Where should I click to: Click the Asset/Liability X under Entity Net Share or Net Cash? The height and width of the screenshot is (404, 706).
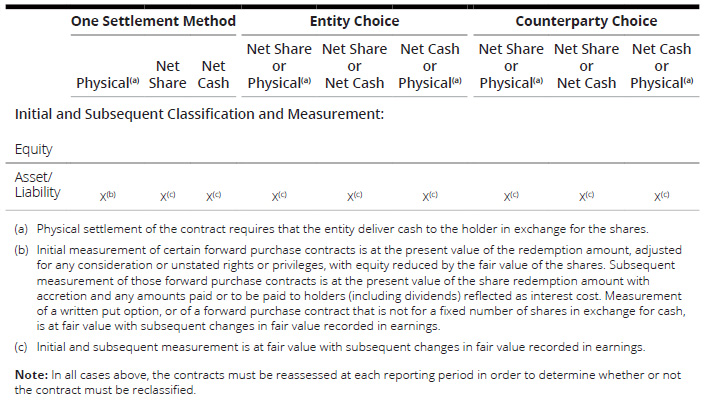click(354, 197)
